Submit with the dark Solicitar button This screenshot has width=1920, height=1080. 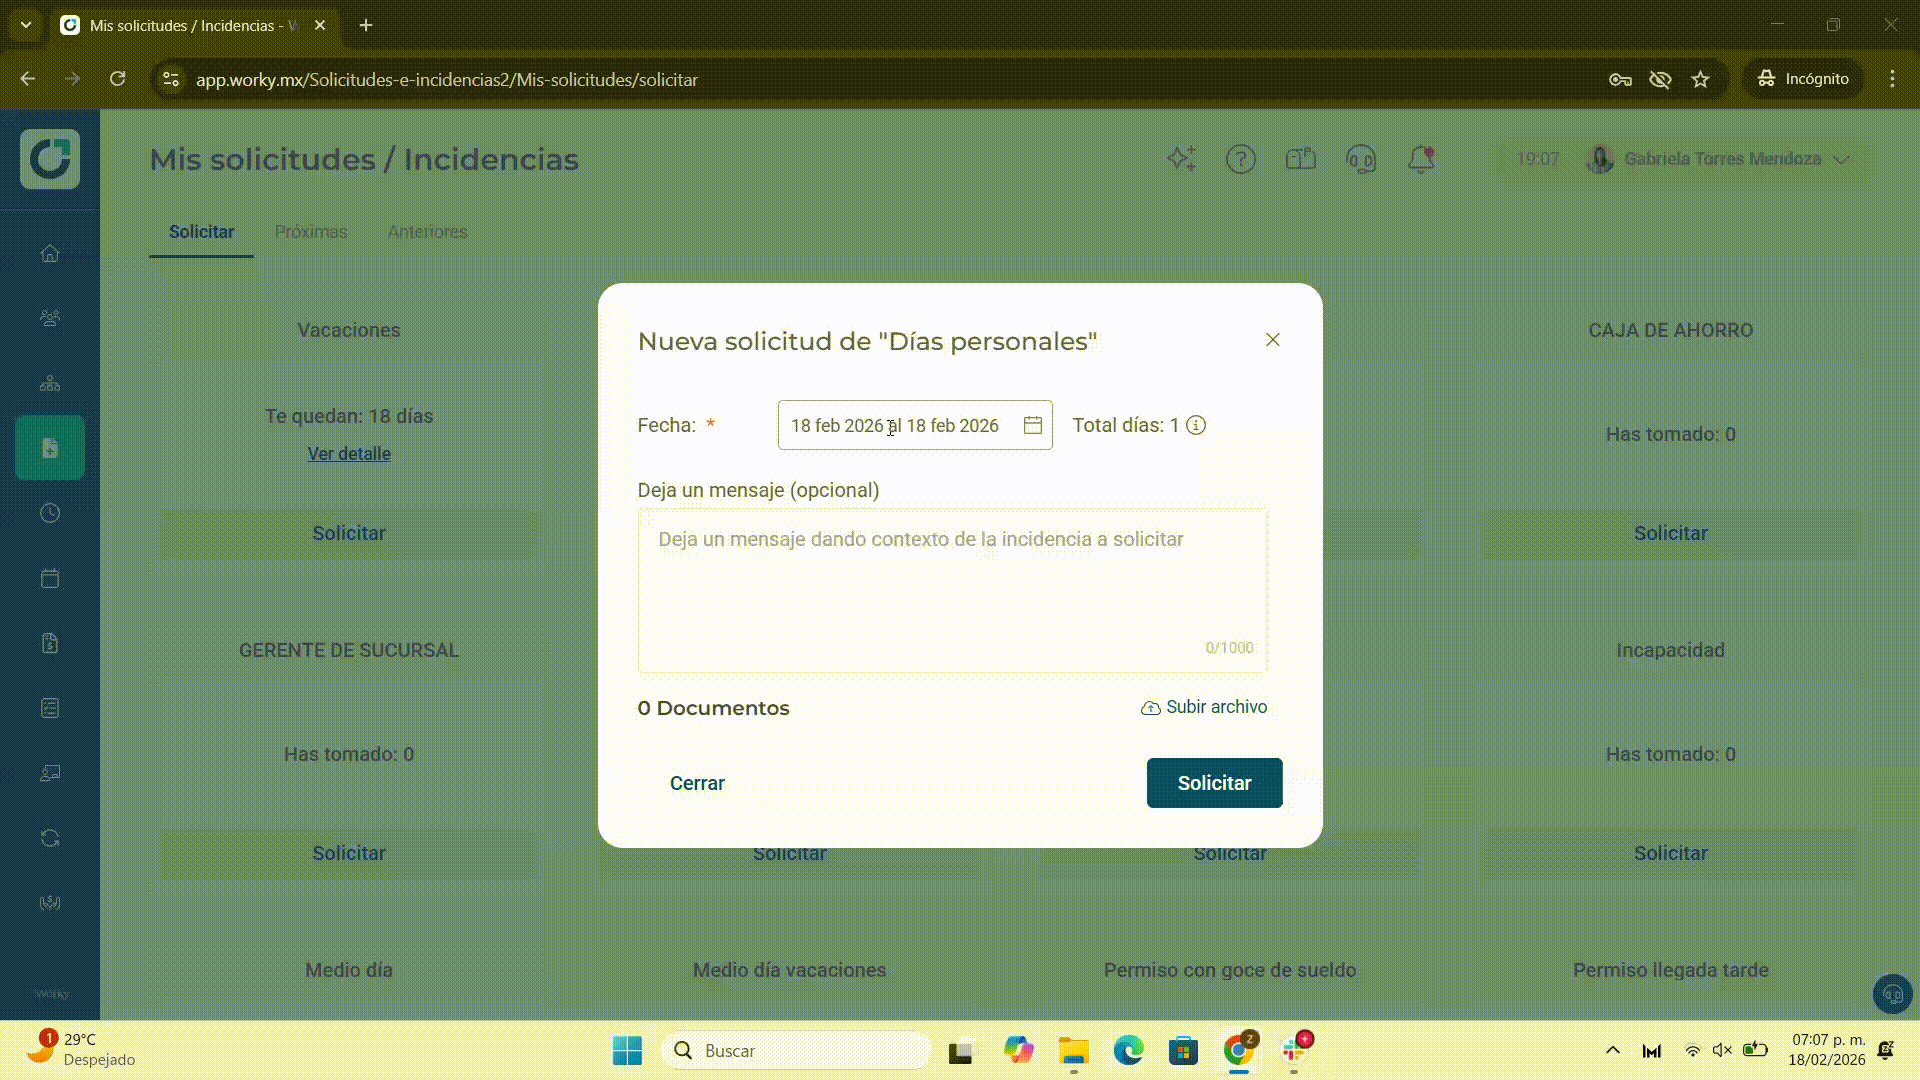(x=1214, y=783)
